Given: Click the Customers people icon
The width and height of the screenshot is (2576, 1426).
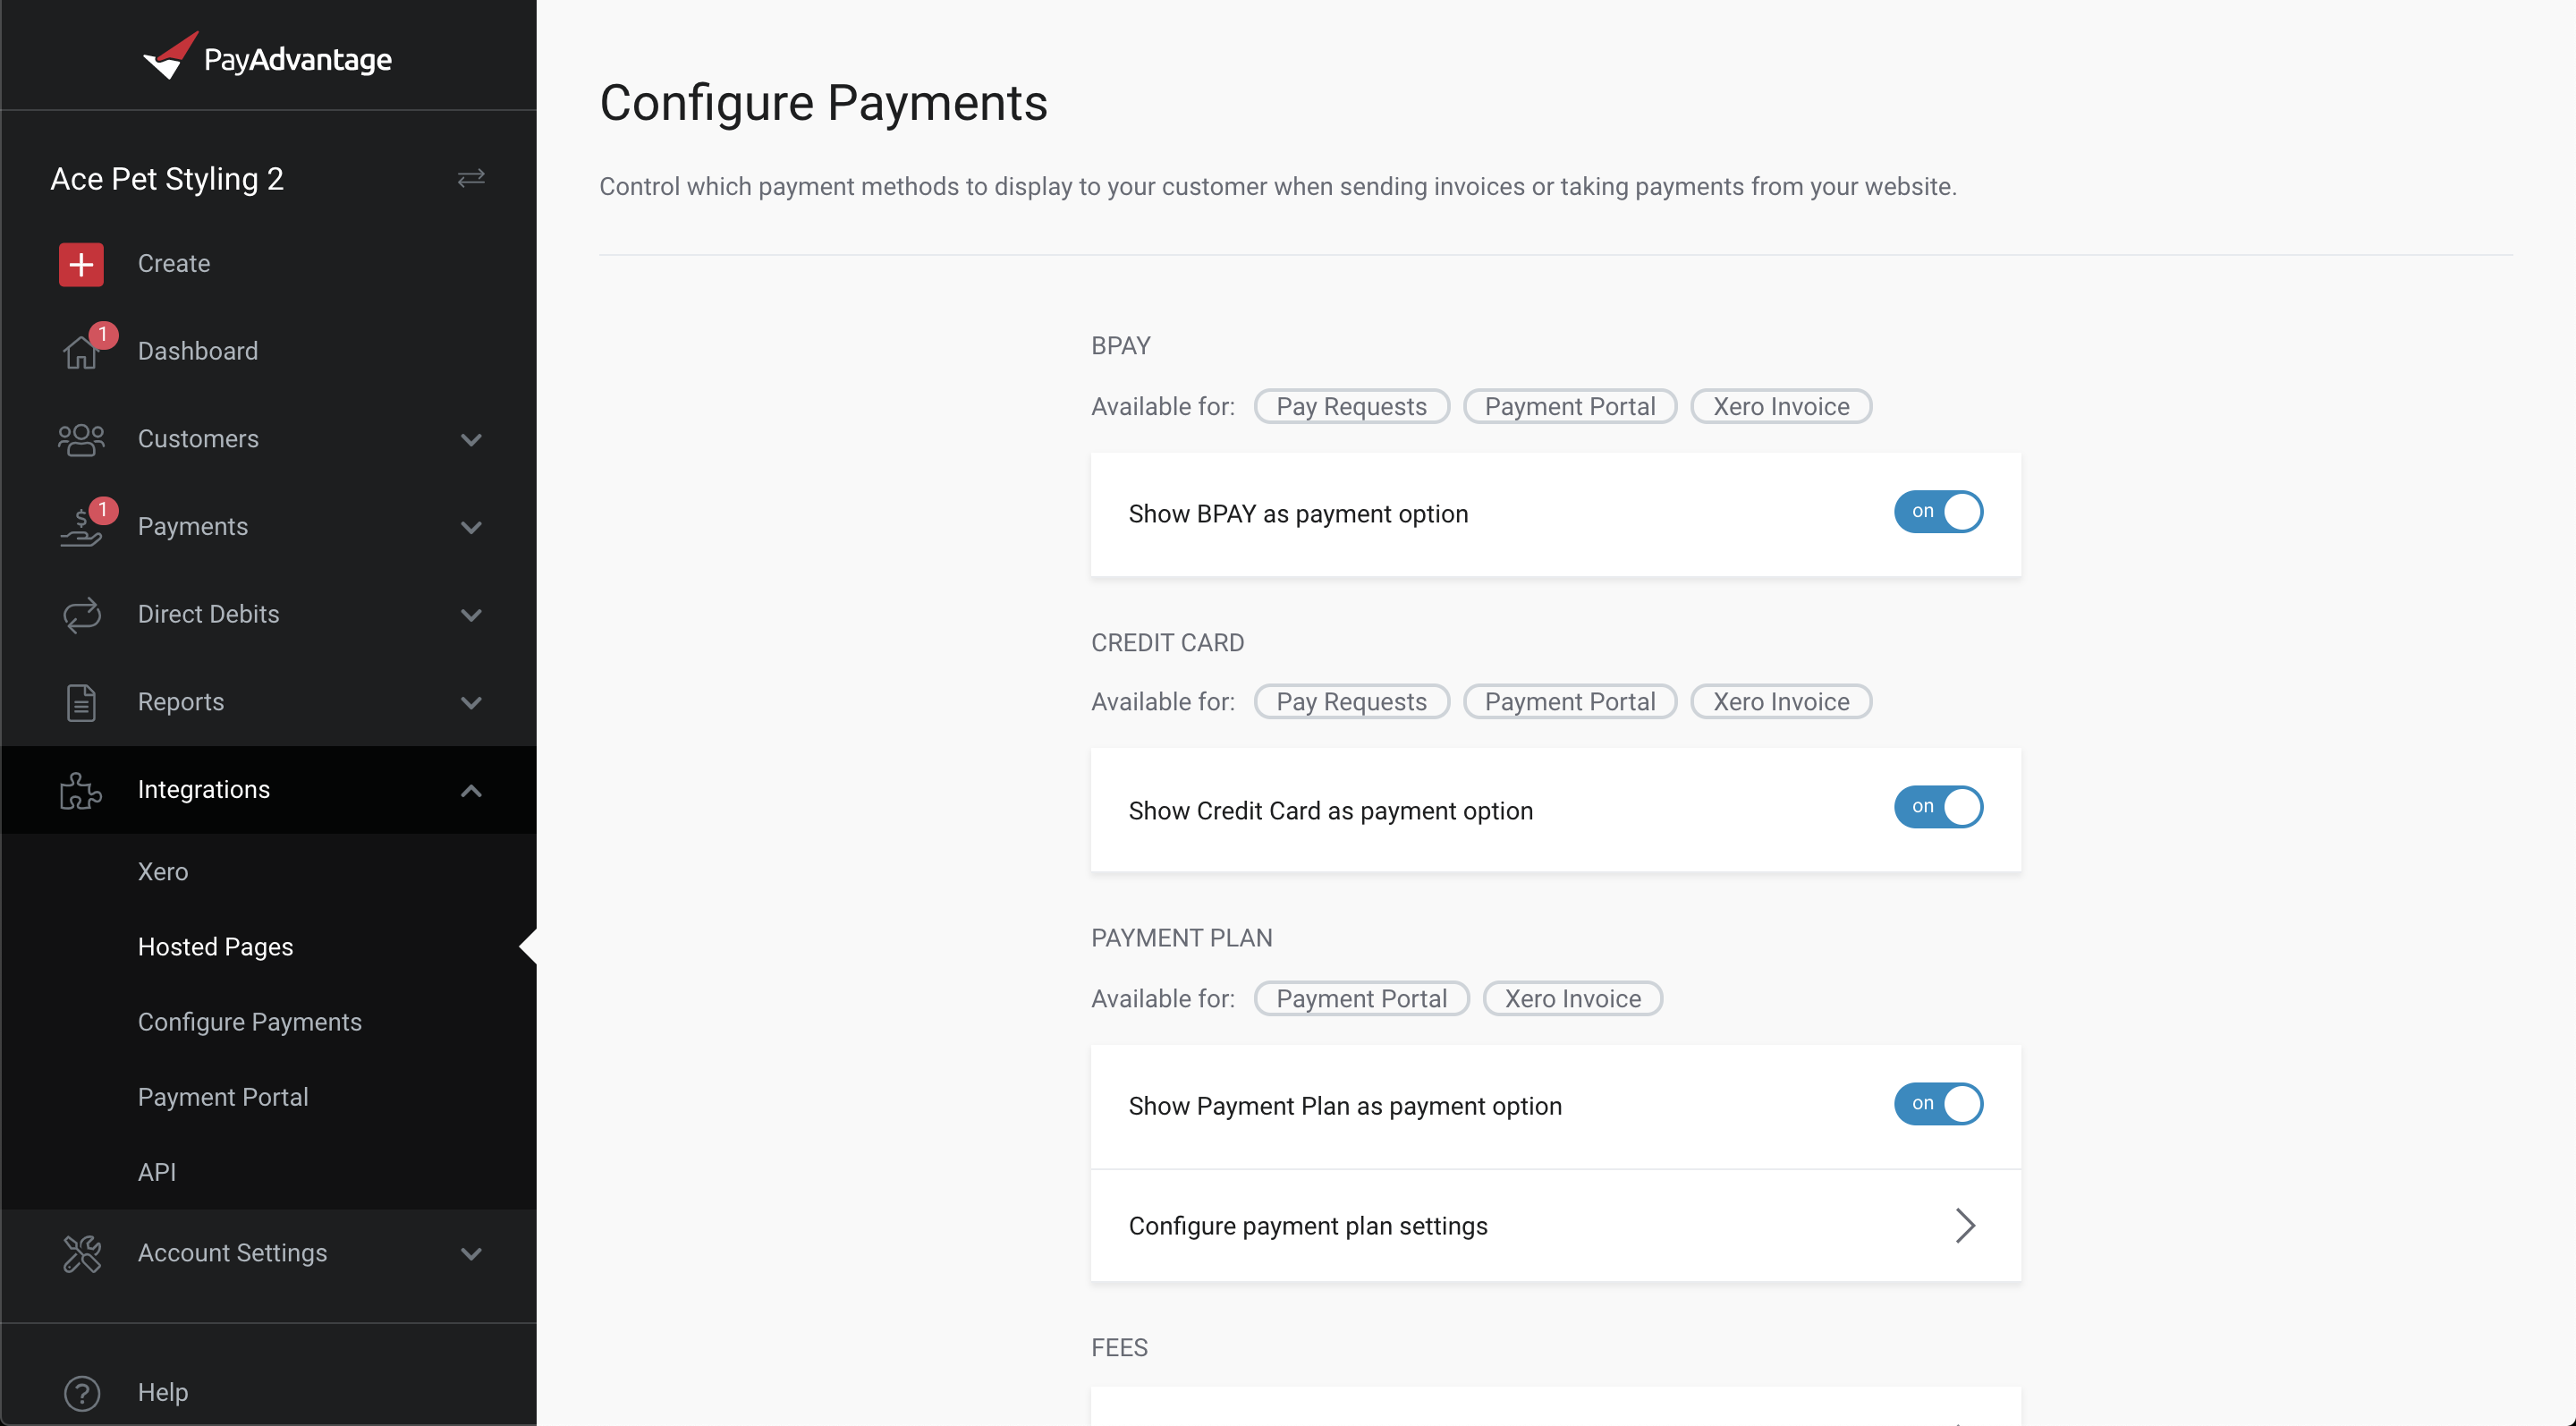Looking at the screenshot, I should point(81,439).
